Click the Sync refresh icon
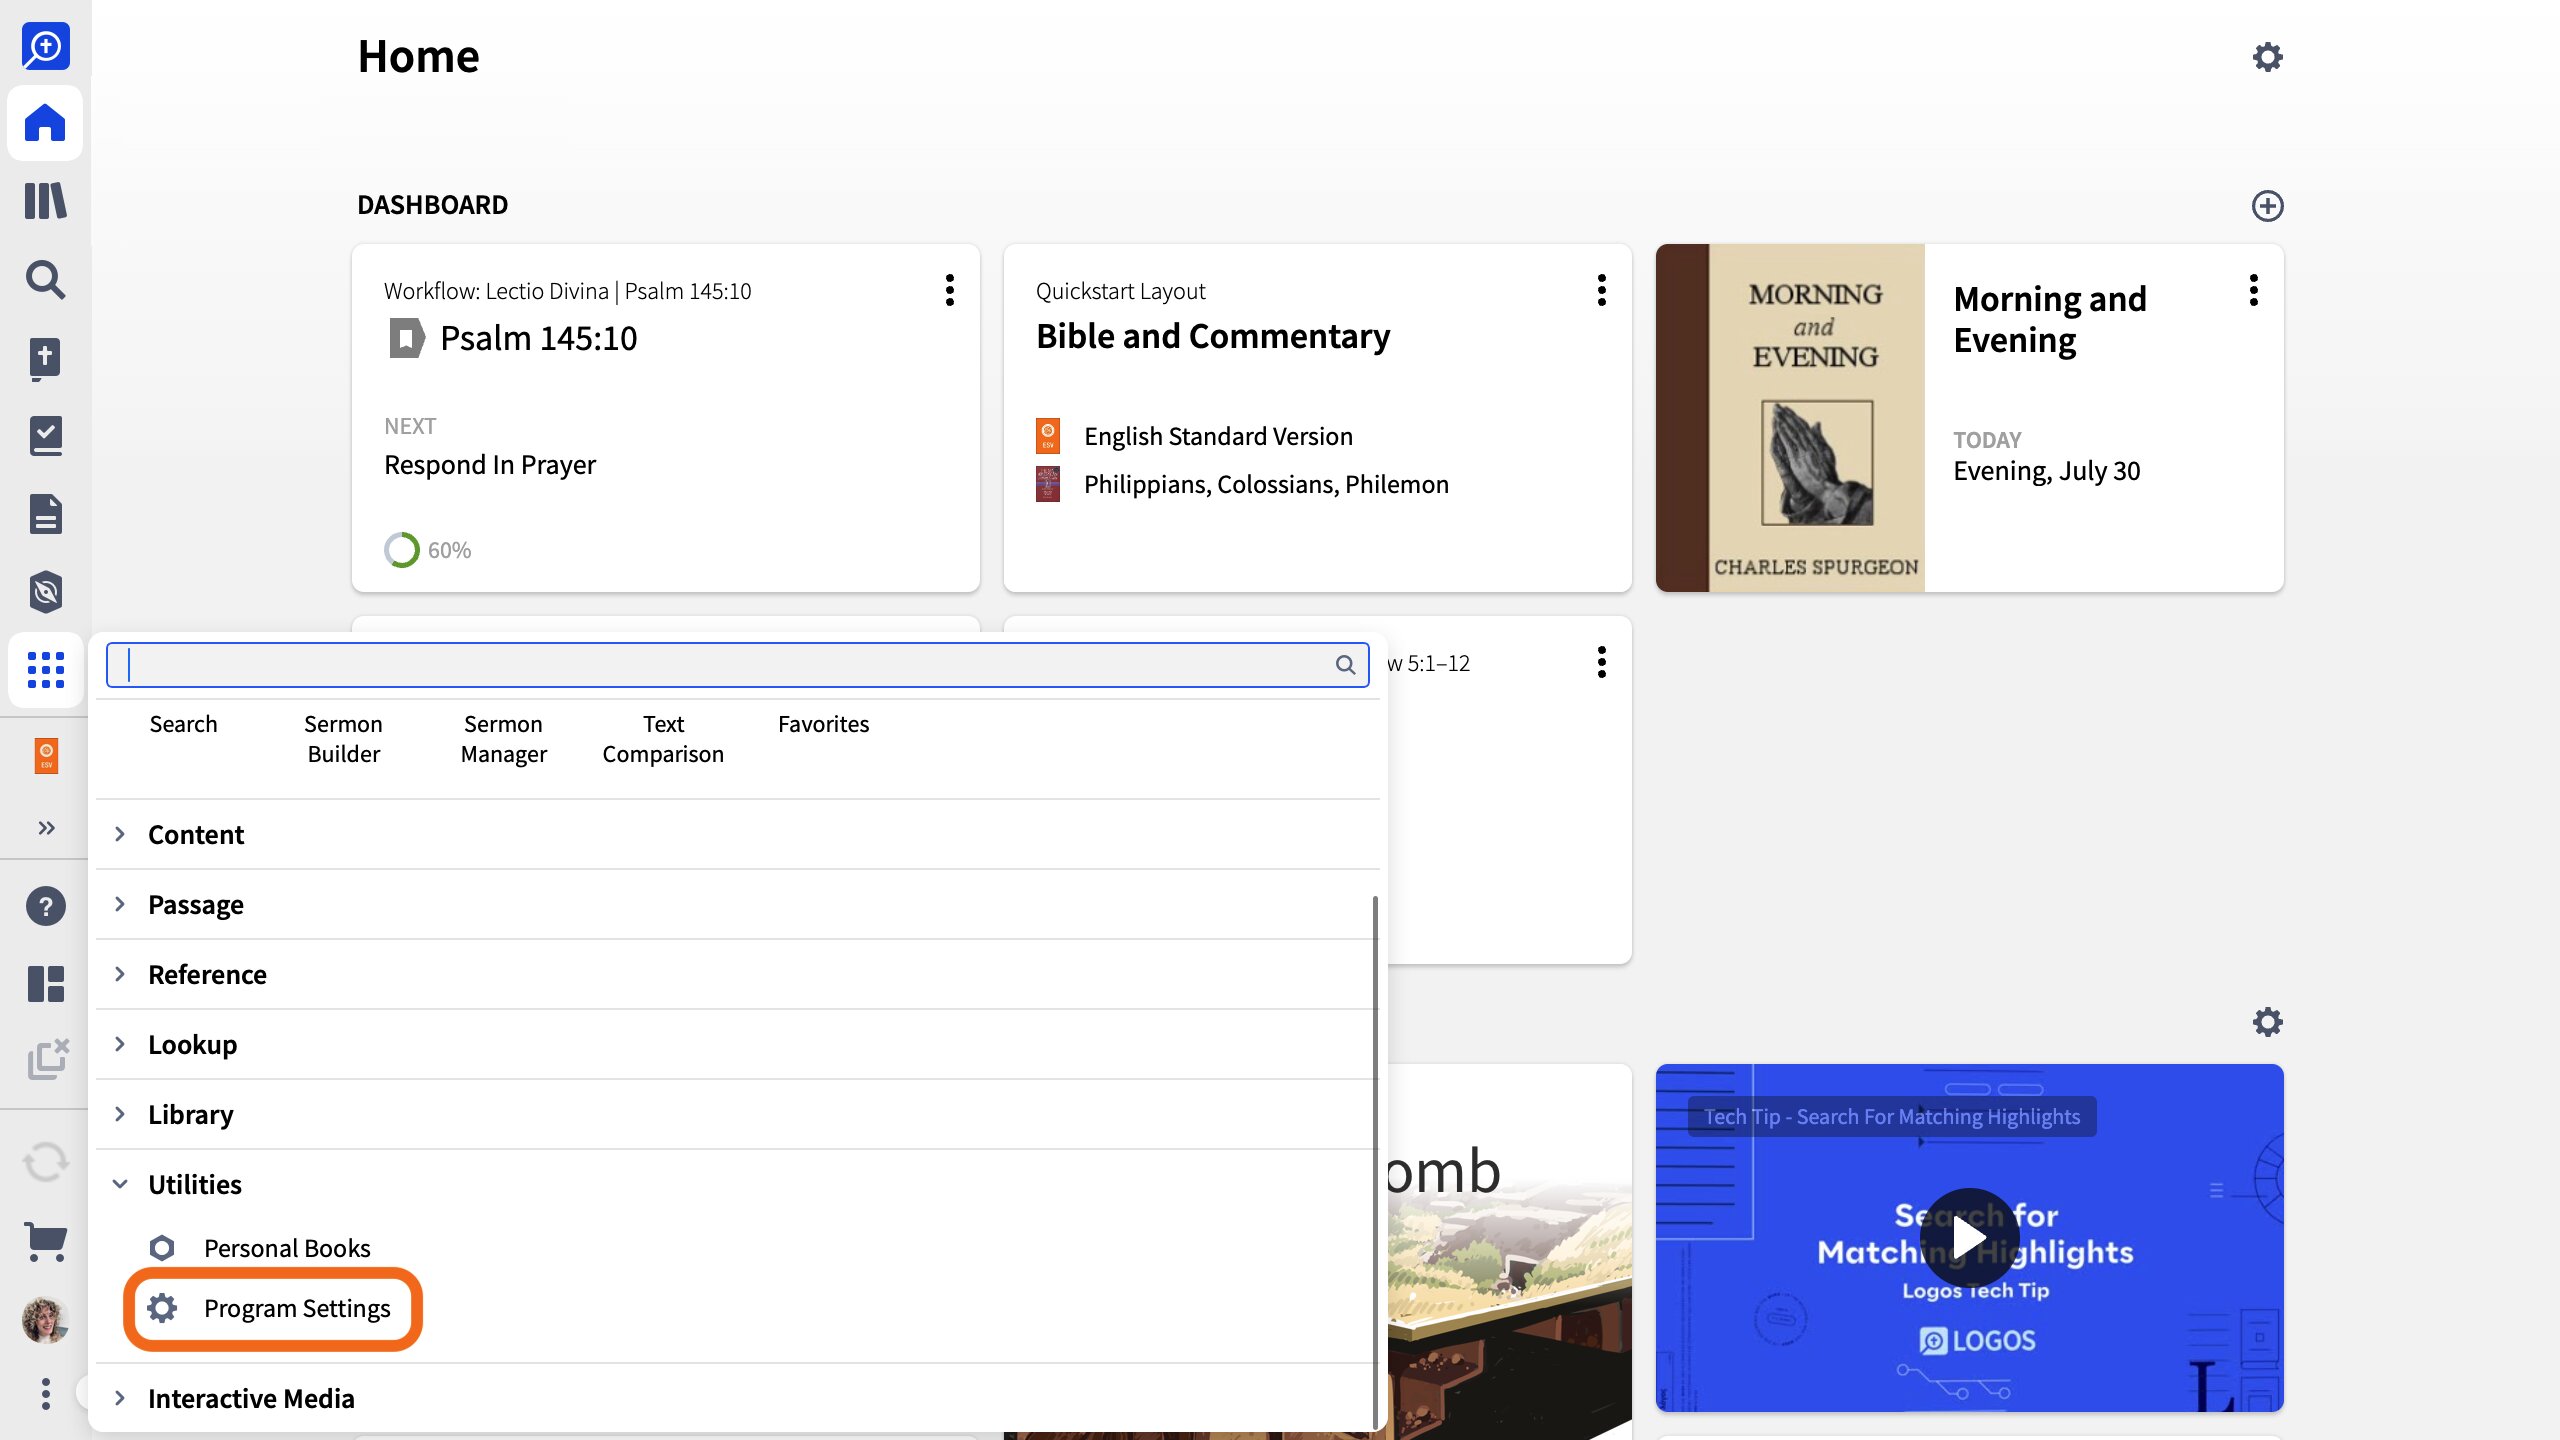The image size is (2560, 1440). tap(45, 1162)
